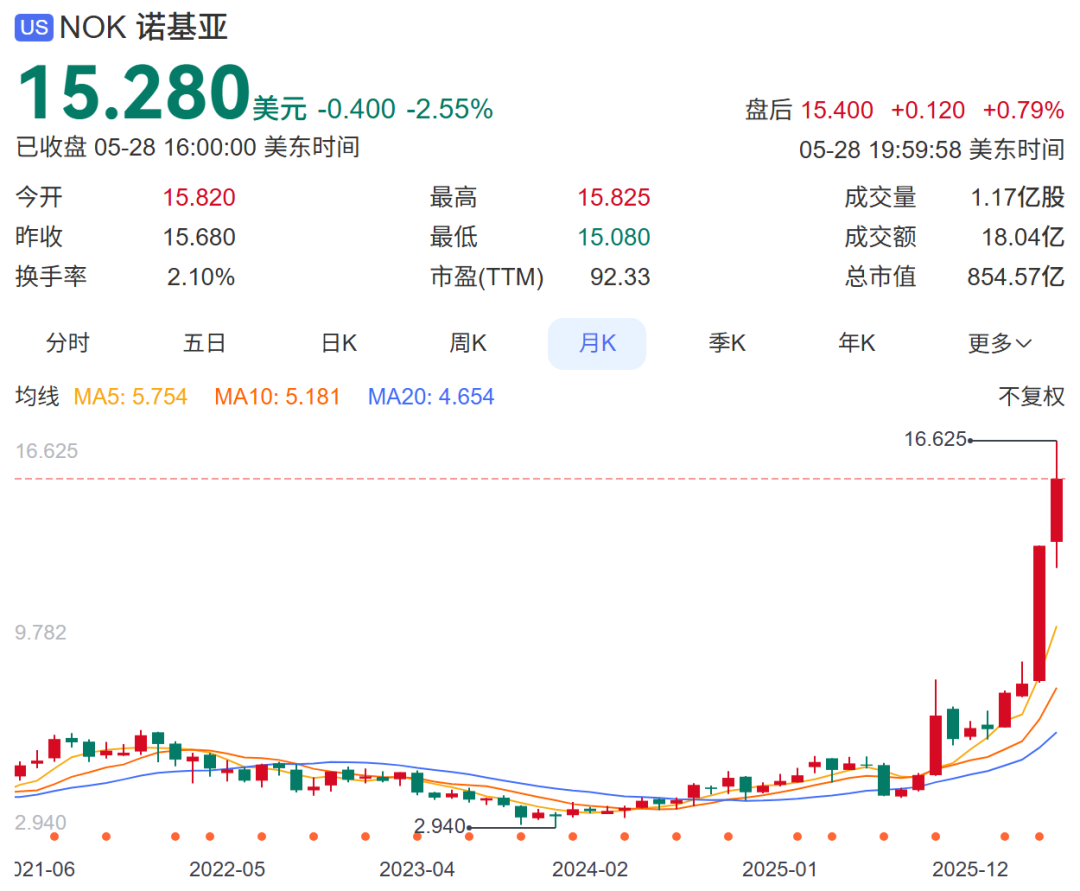This screenshot has width=1080, height=891.
Task: Click the 已收盘 05-28 16:00:00 market status text
Action: (x=187, y=147)
